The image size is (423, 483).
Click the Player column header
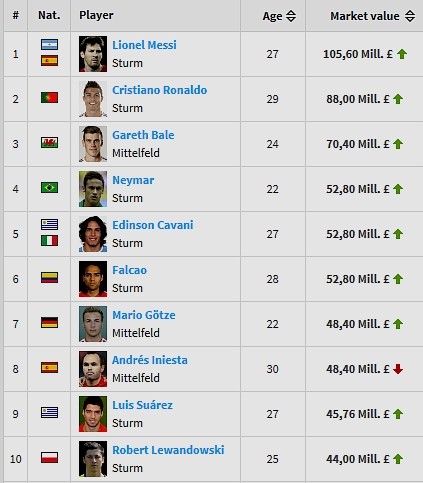pos(96,15)
